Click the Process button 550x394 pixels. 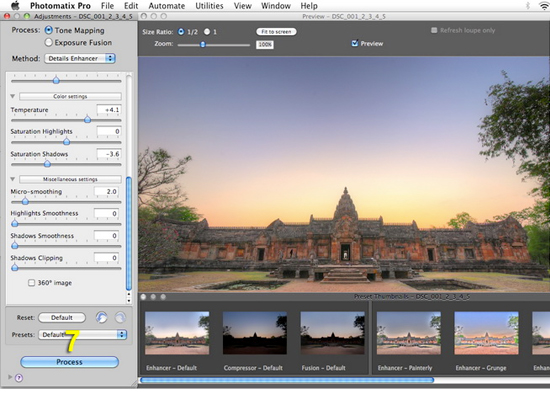tap(69, 362)
